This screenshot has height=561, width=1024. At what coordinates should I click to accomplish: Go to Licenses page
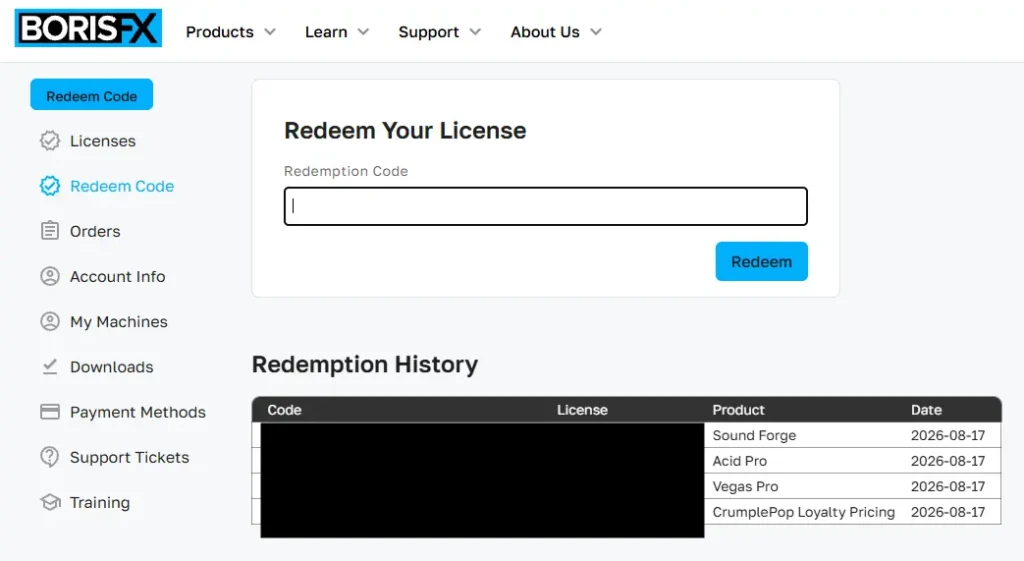tap(103, 141)
